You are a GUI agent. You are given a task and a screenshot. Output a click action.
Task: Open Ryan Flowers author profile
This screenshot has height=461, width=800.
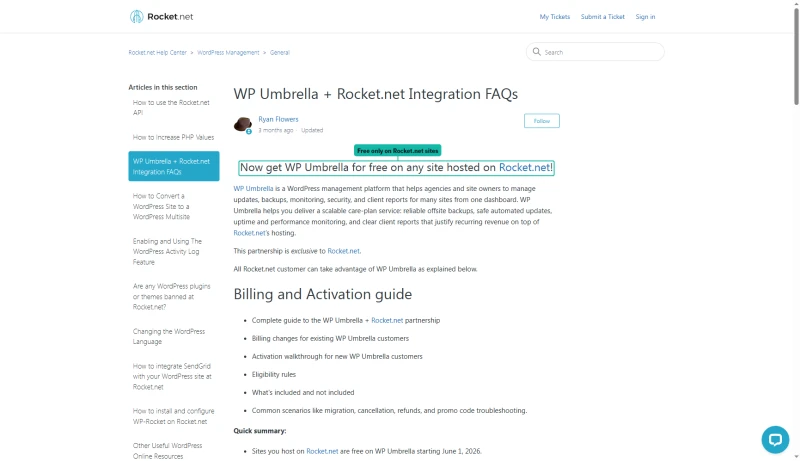(x=278, y=119)
